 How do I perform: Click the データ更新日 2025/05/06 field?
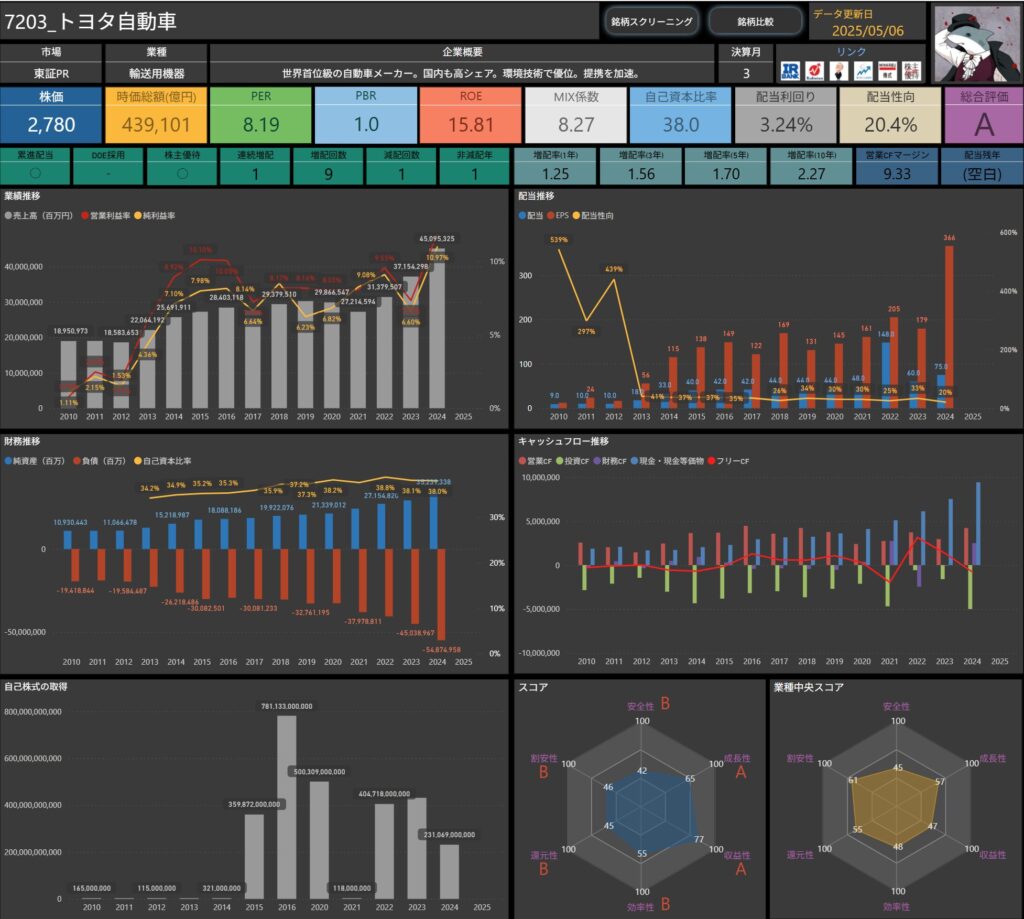click(867, 22)
